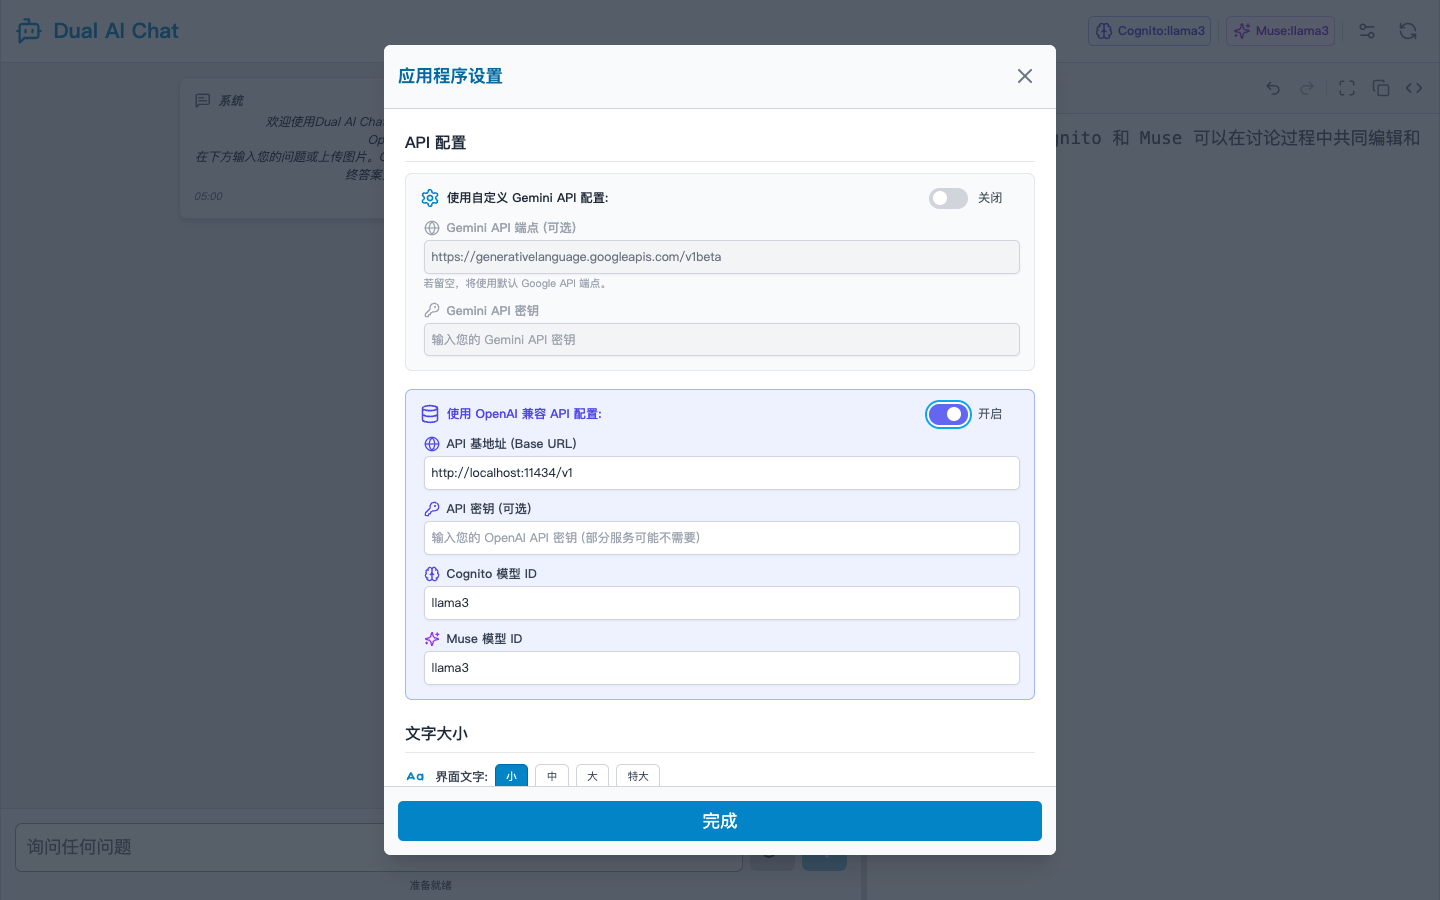The image size is (1440, 900).
Task: Open settings sliders icon in header
Action: (1367, 31)
